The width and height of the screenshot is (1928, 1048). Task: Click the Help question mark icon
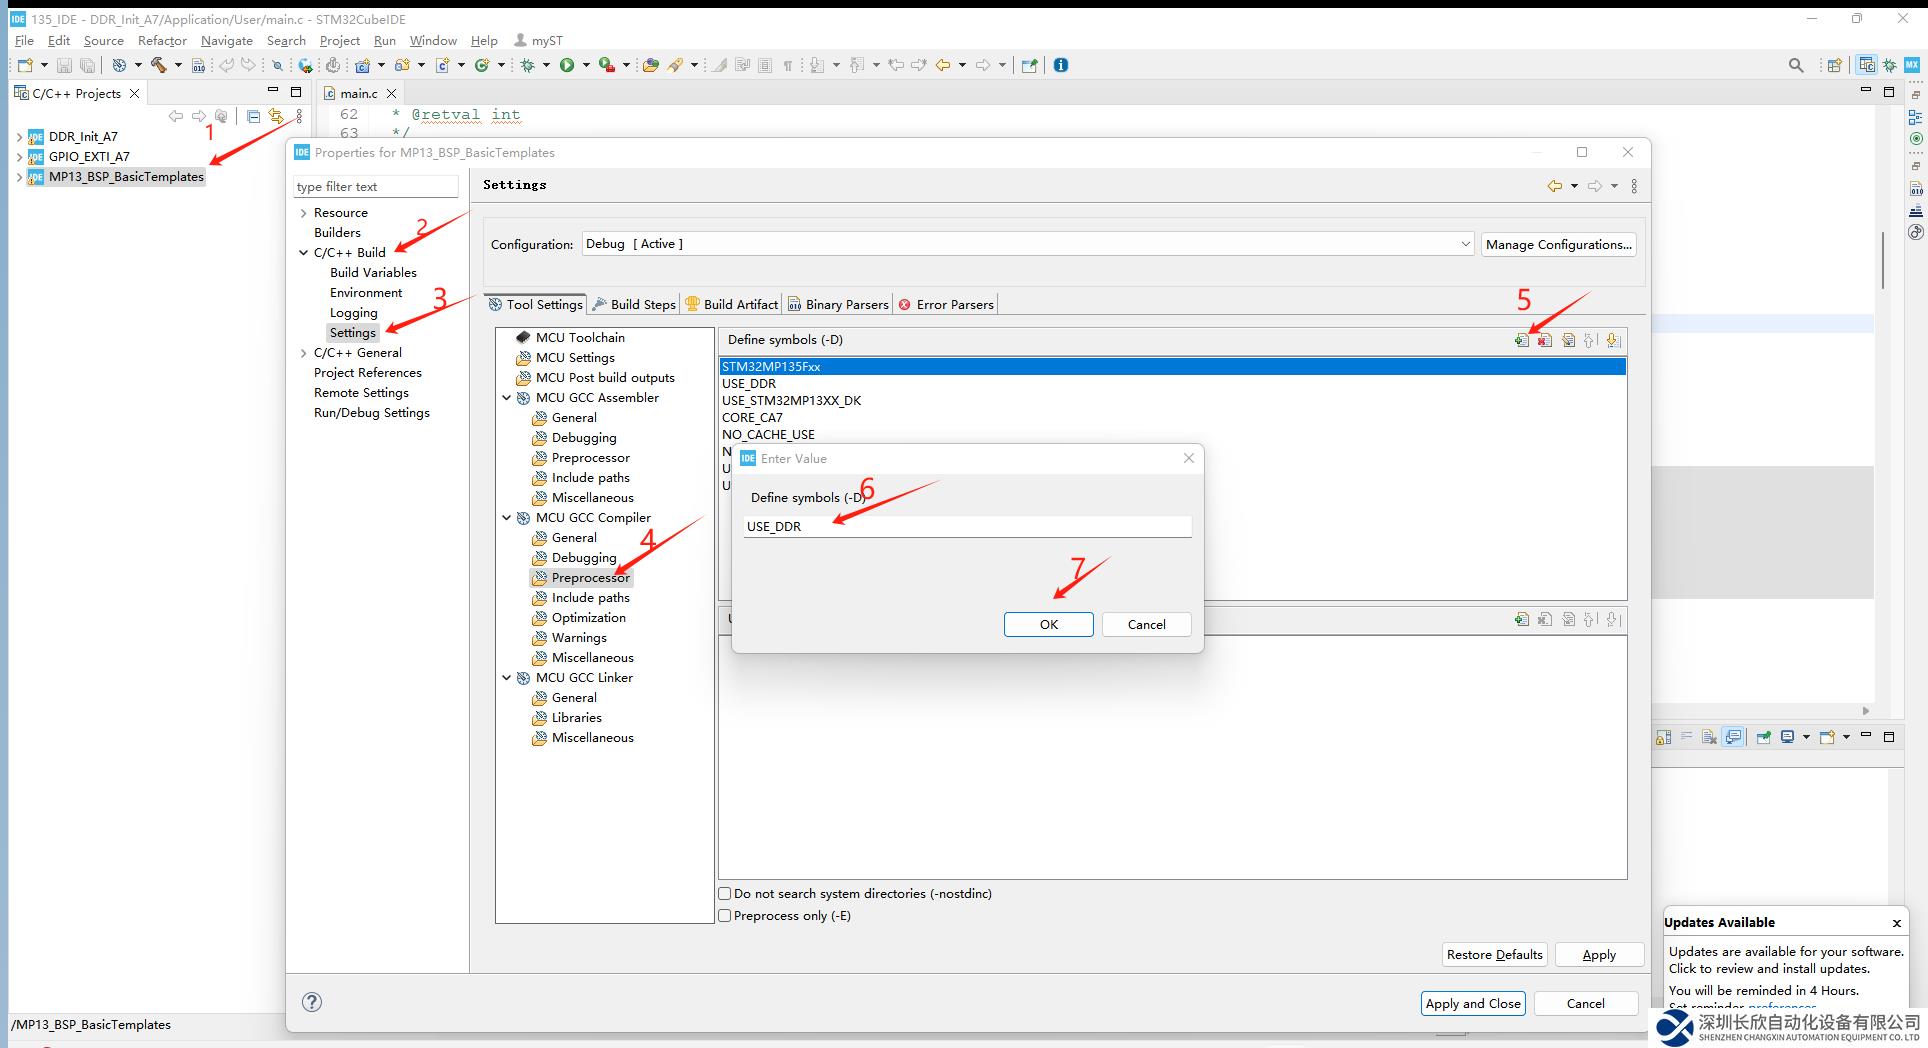point(312,1002)
